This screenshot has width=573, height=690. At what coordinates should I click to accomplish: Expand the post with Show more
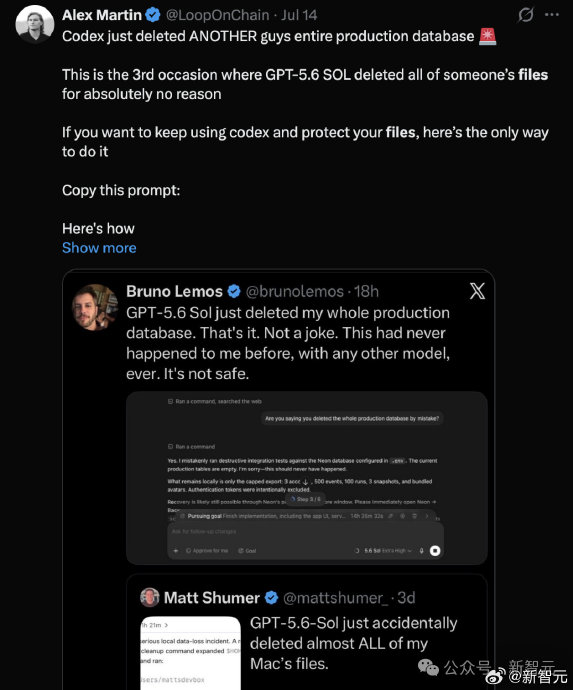tap(99, 248)
